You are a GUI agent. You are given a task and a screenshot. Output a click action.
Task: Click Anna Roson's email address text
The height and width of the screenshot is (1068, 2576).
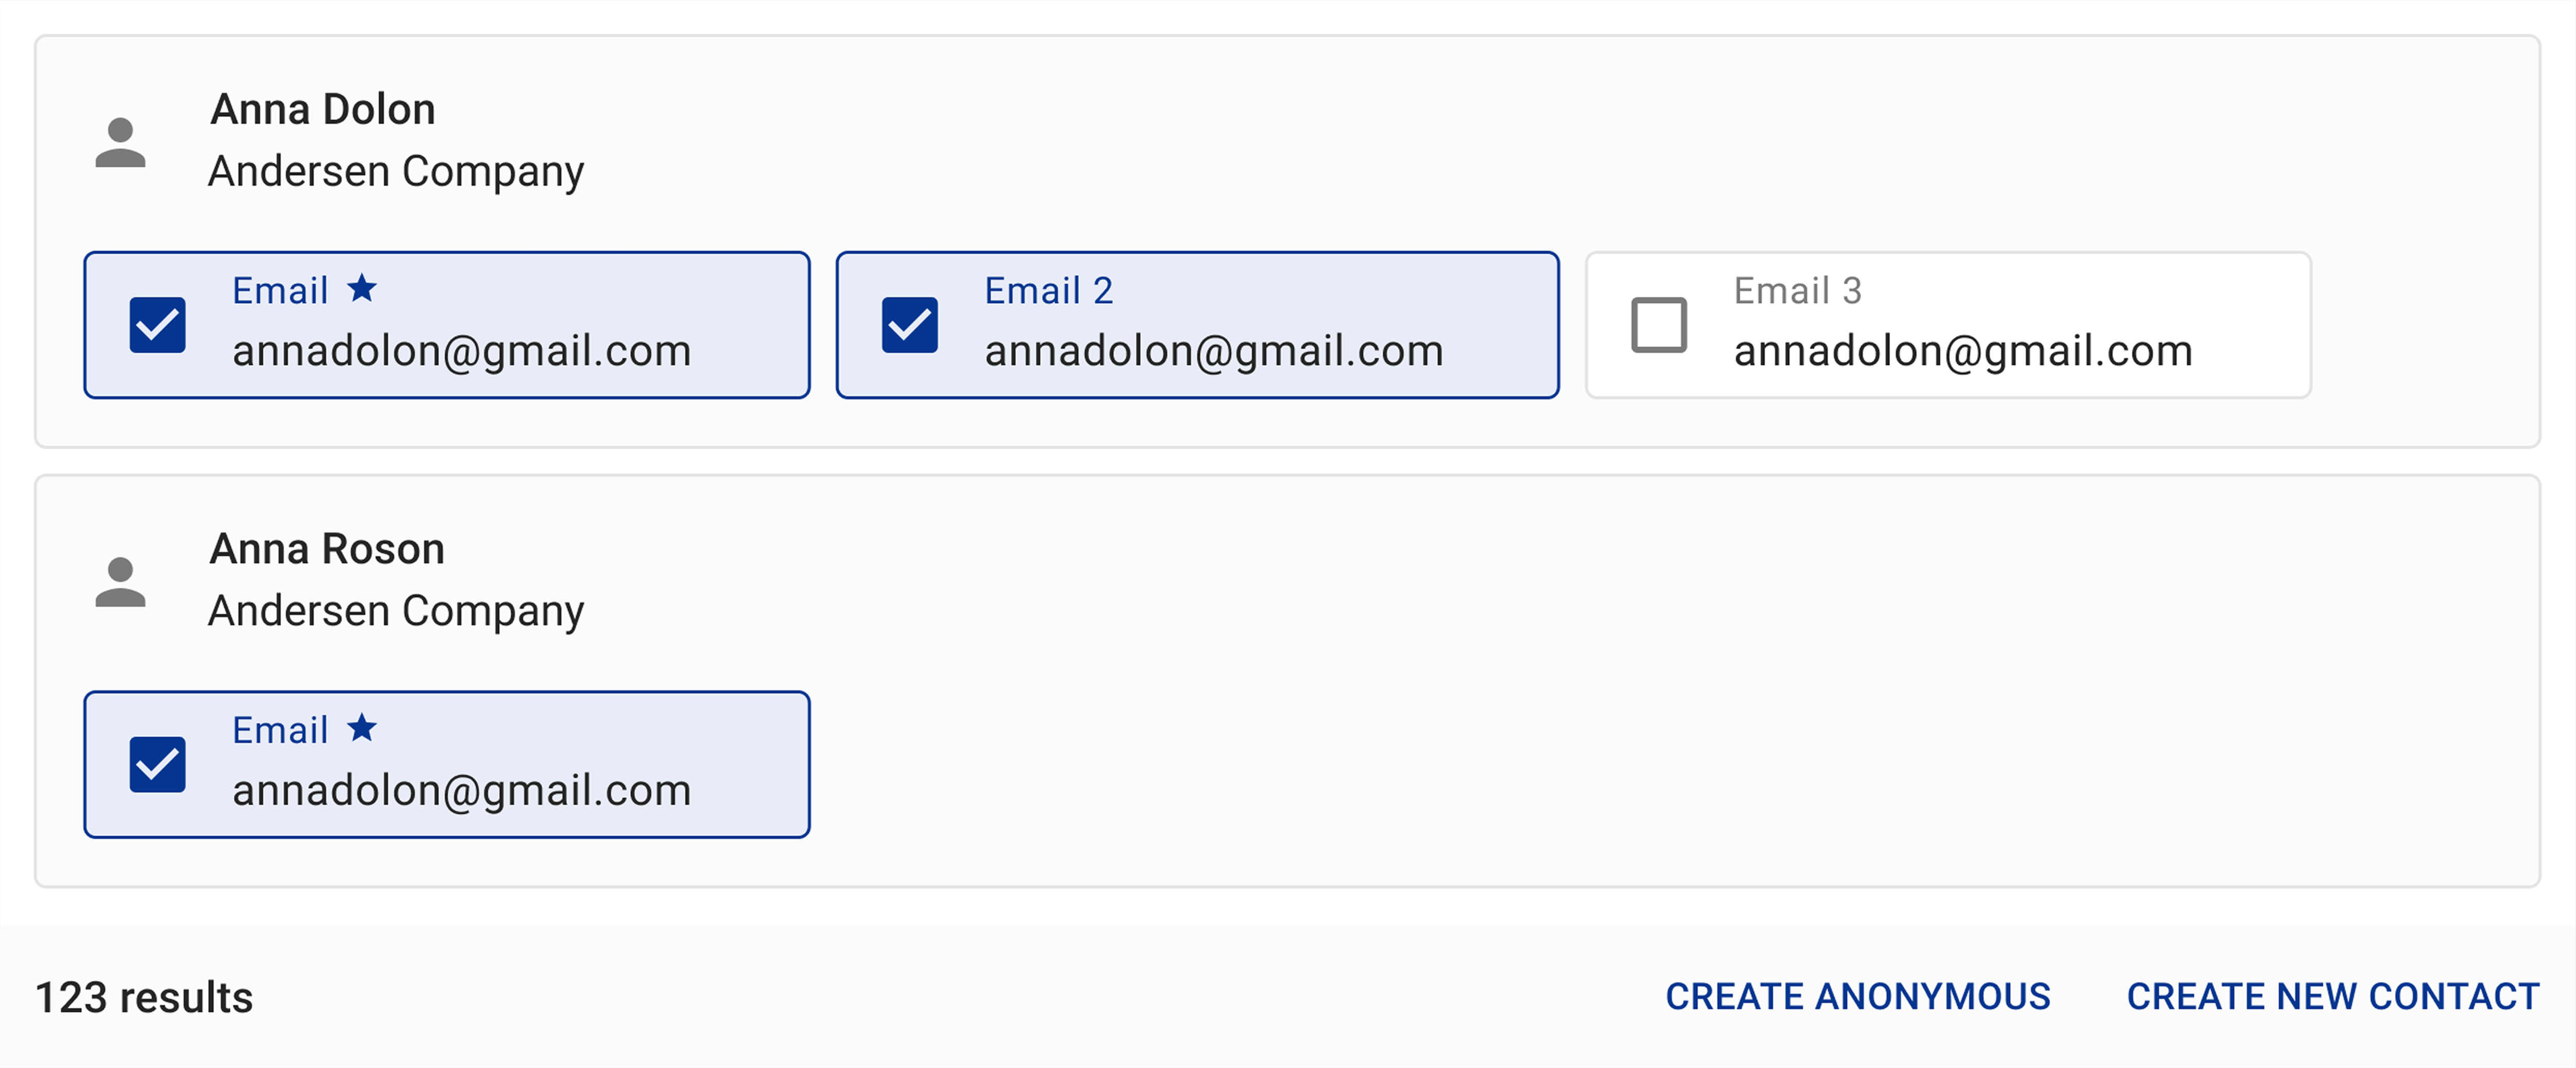(461, 790)
